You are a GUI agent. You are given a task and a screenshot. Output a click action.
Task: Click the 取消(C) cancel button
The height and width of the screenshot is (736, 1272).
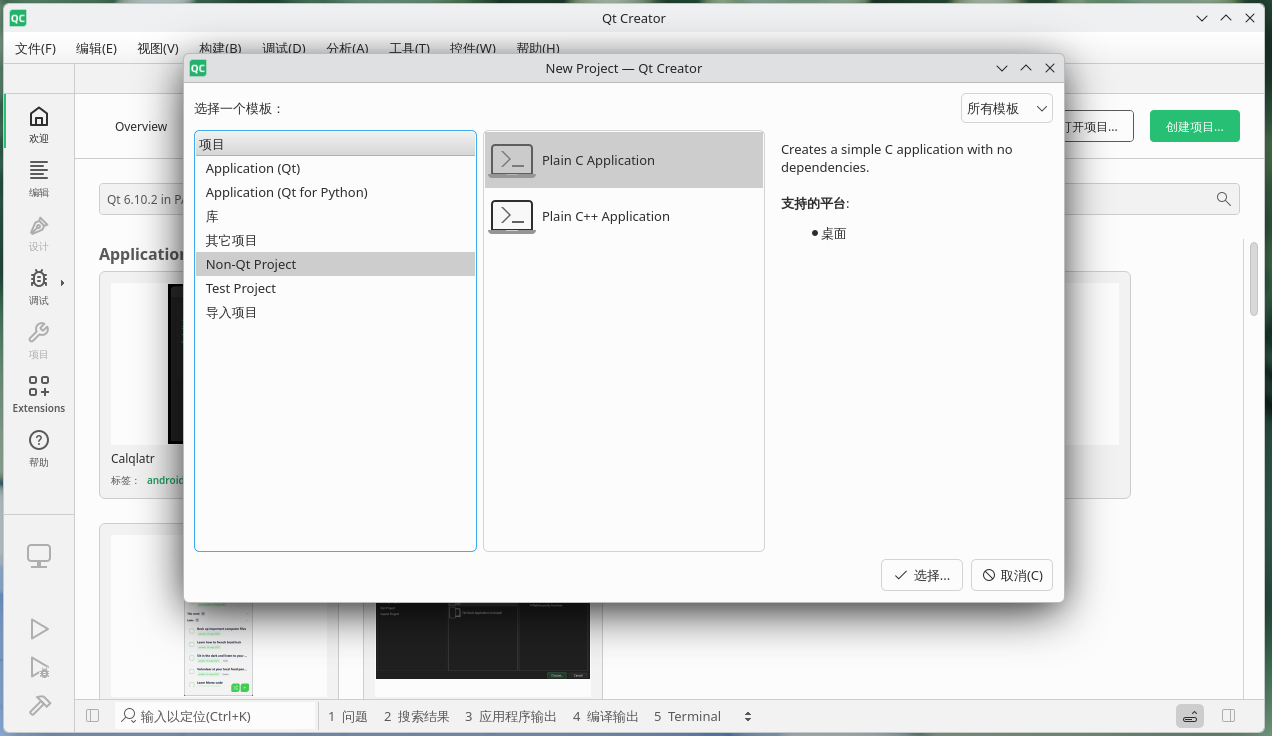[1012, 575]
